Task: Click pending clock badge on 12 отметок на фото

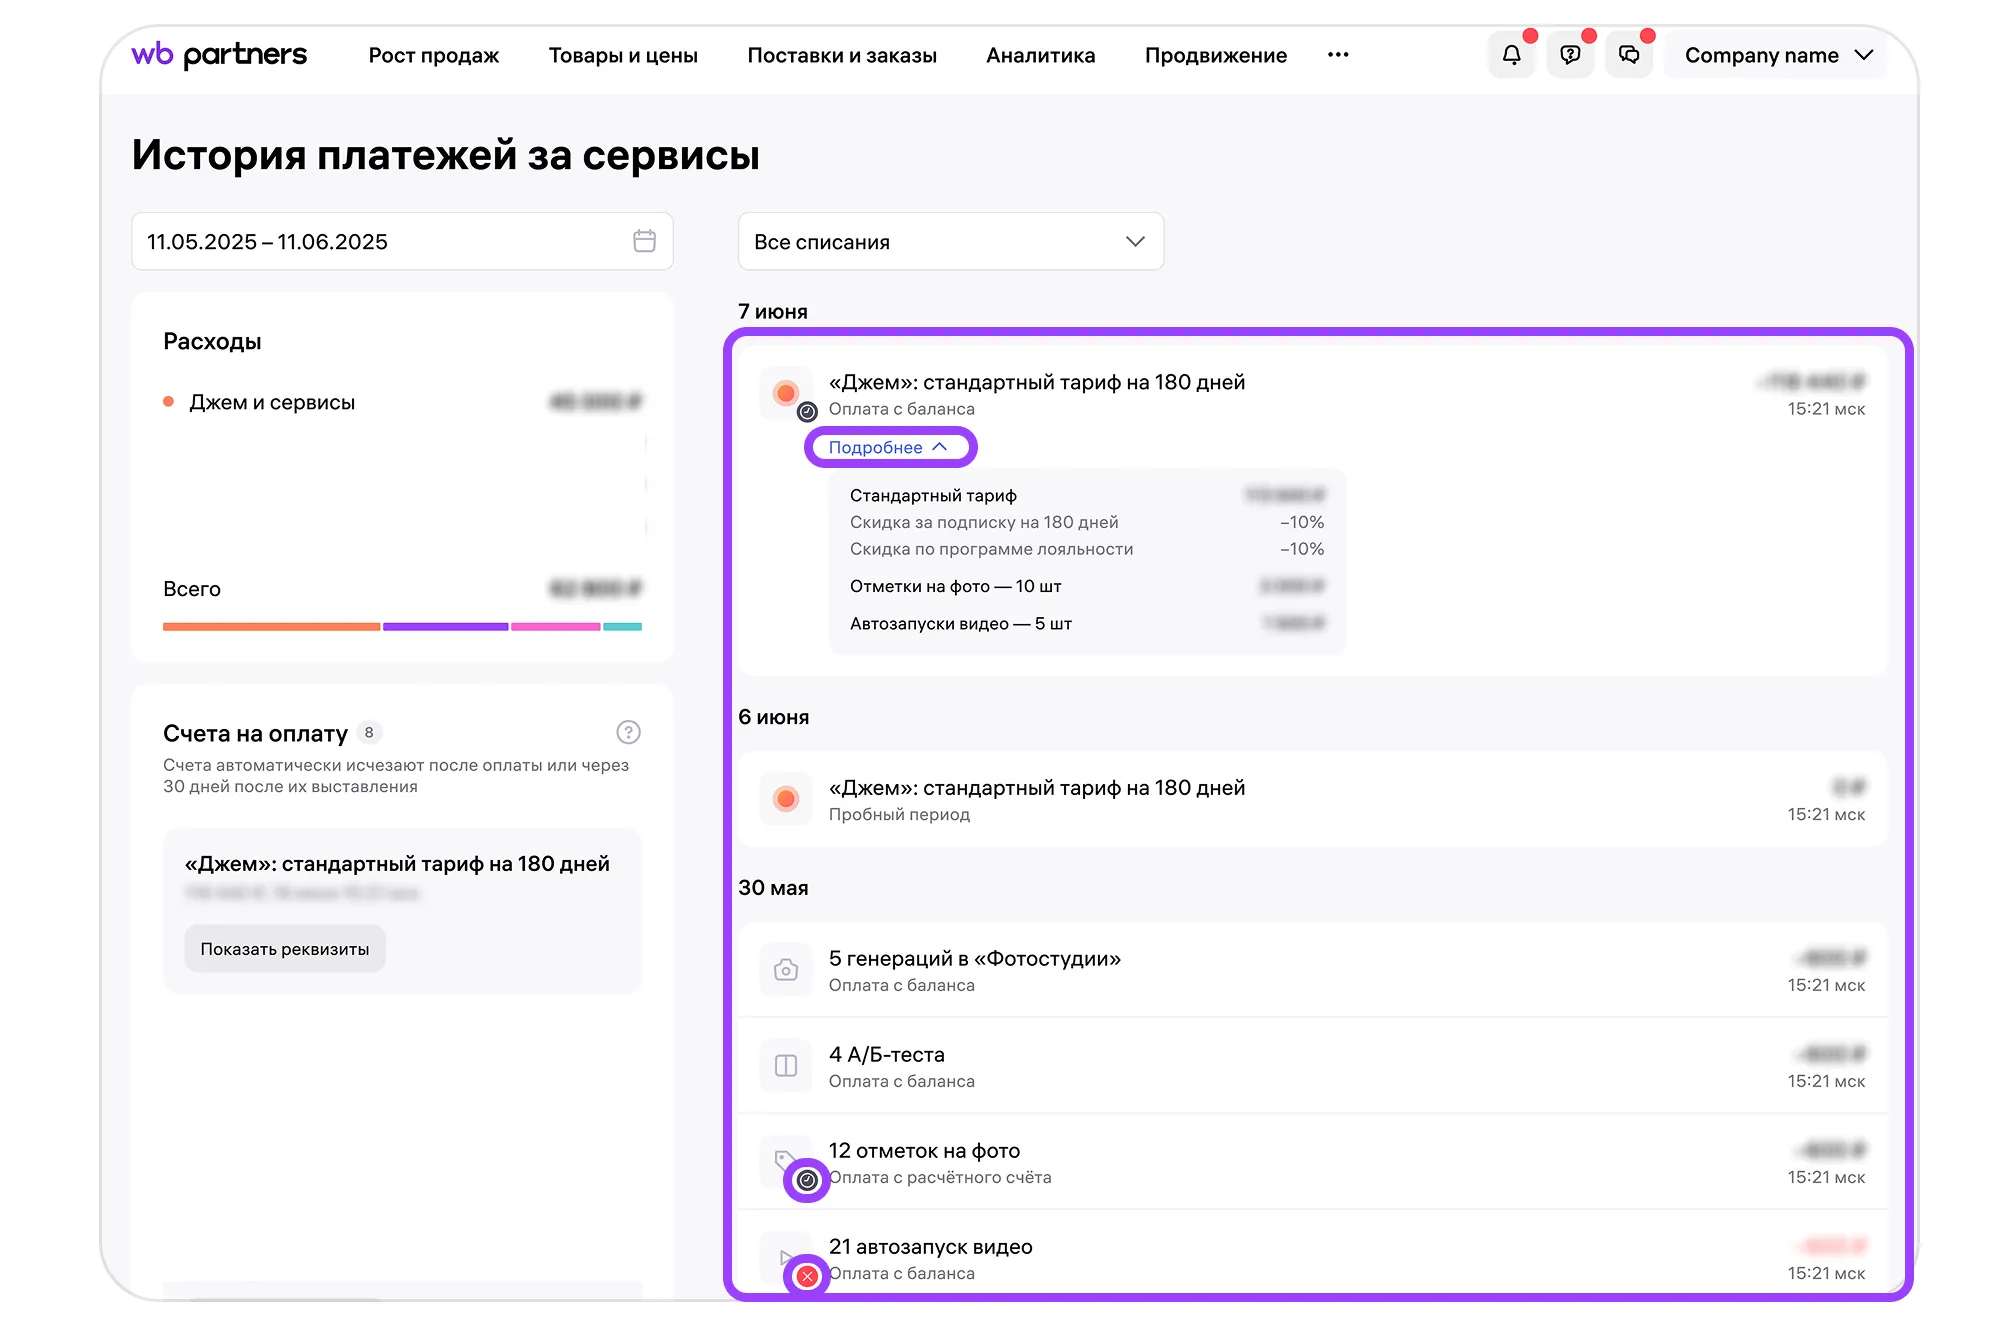Action: click(x=807, y=1181)
